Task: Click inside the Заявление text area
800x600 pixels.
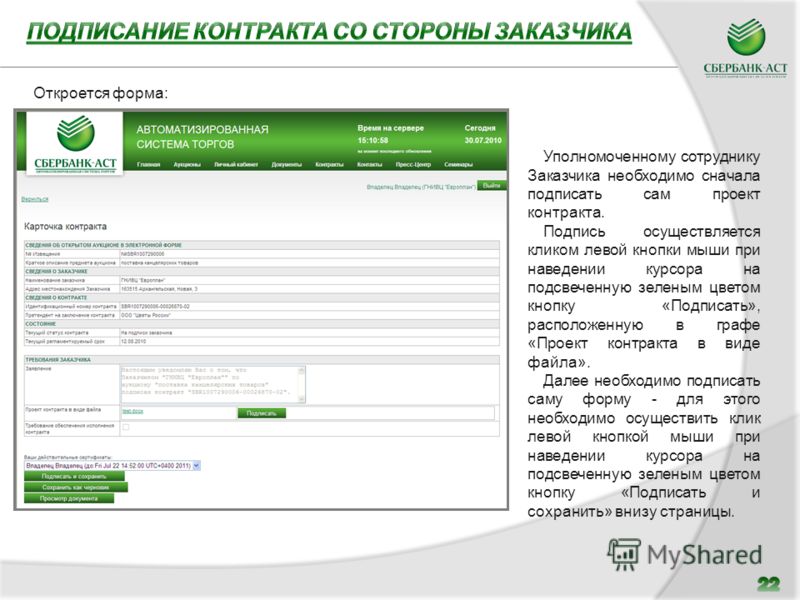Action: coord(209,384)
